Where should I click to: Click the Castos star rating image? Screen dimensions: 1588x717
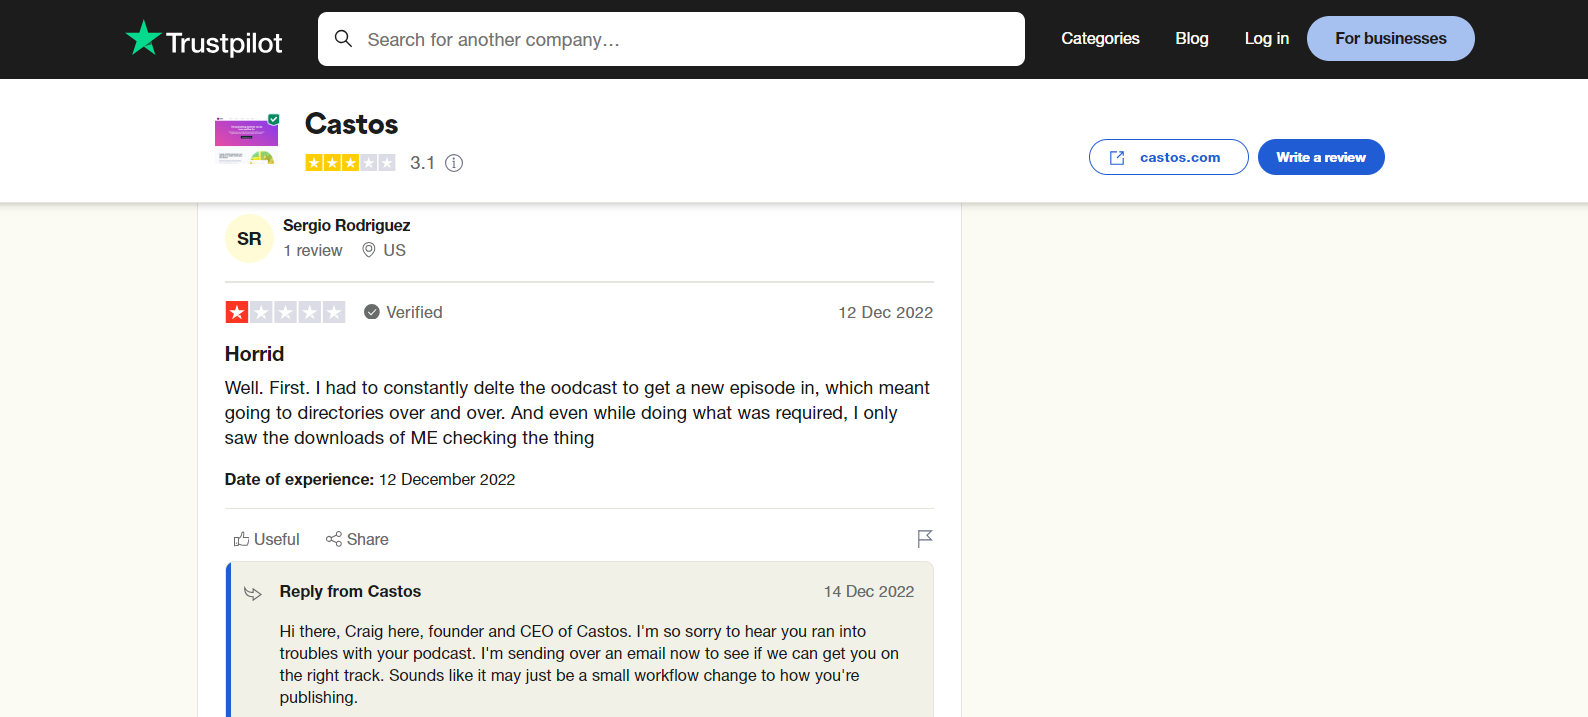point(350,162)
